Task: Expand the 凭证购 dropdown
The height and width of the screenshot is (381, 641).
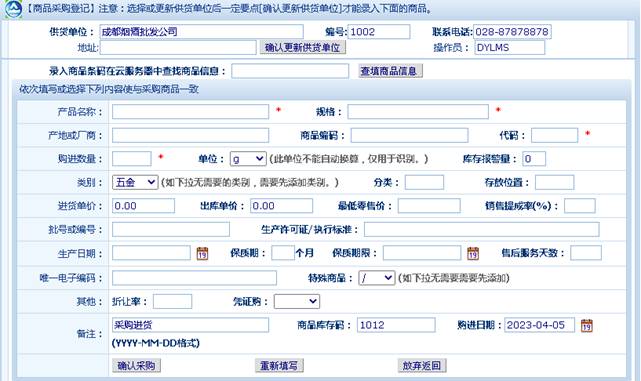Action: (x=297, y=302)
